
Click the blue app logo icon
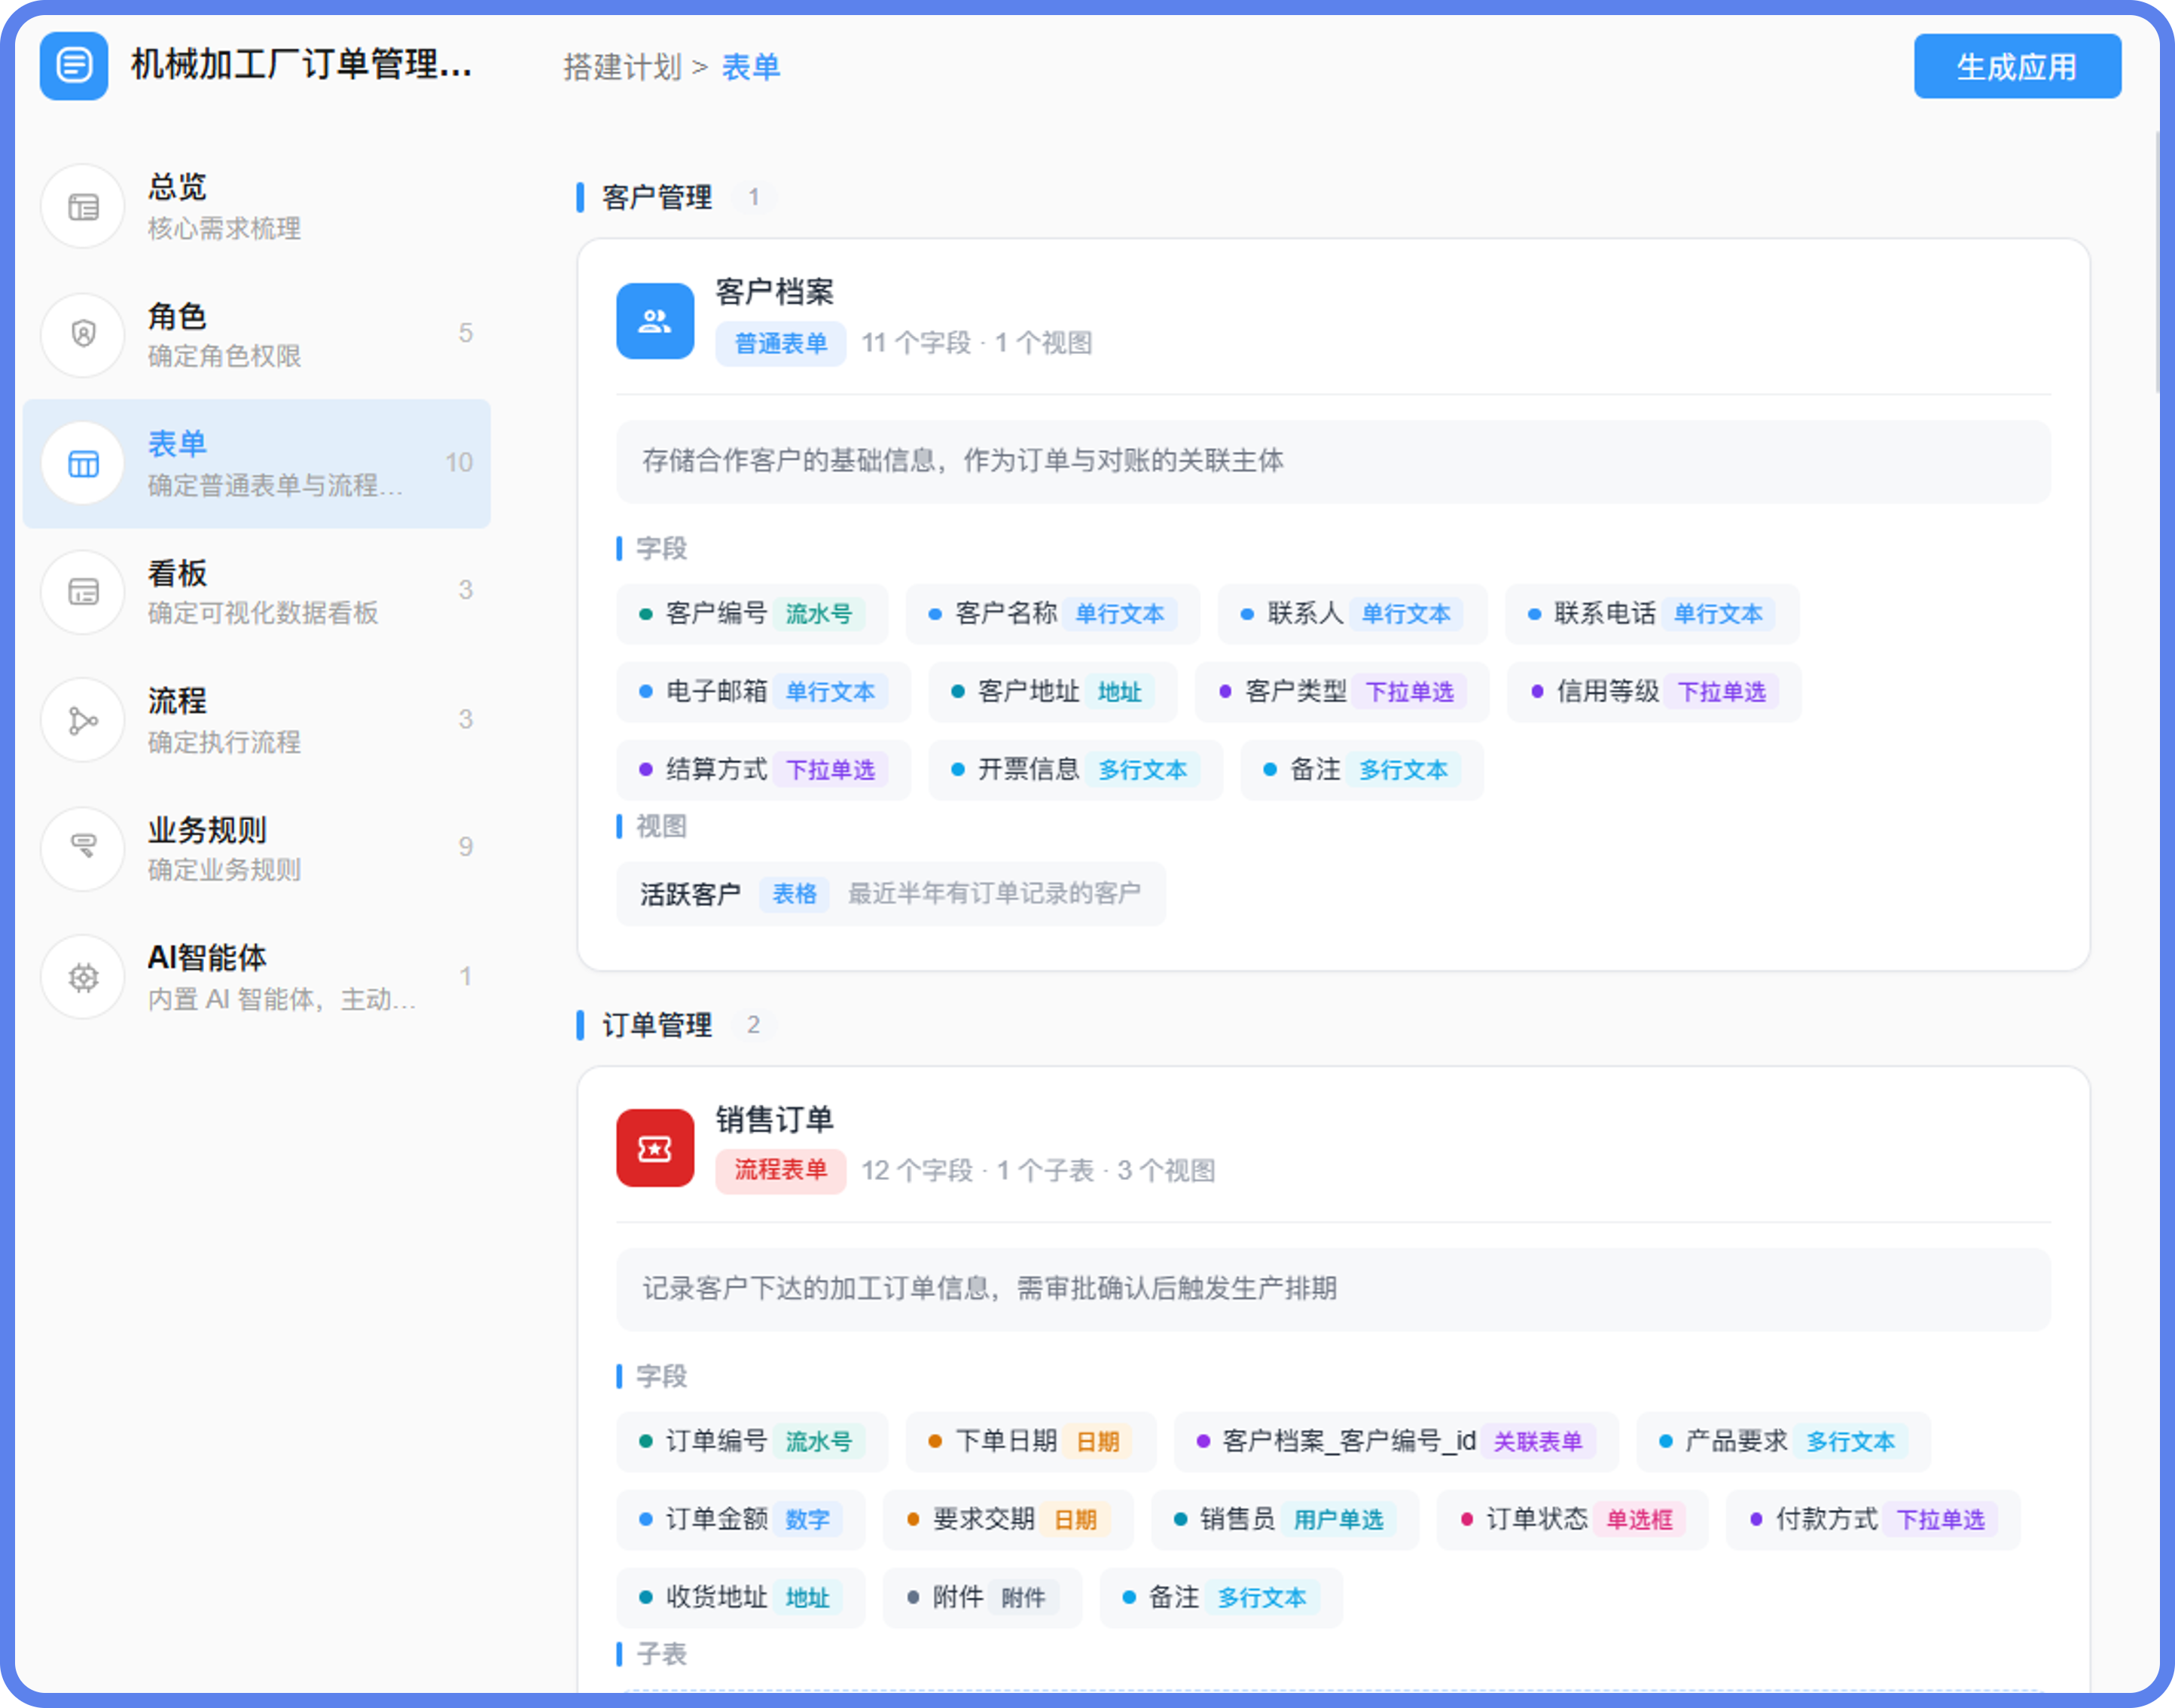tap(74, 66)
